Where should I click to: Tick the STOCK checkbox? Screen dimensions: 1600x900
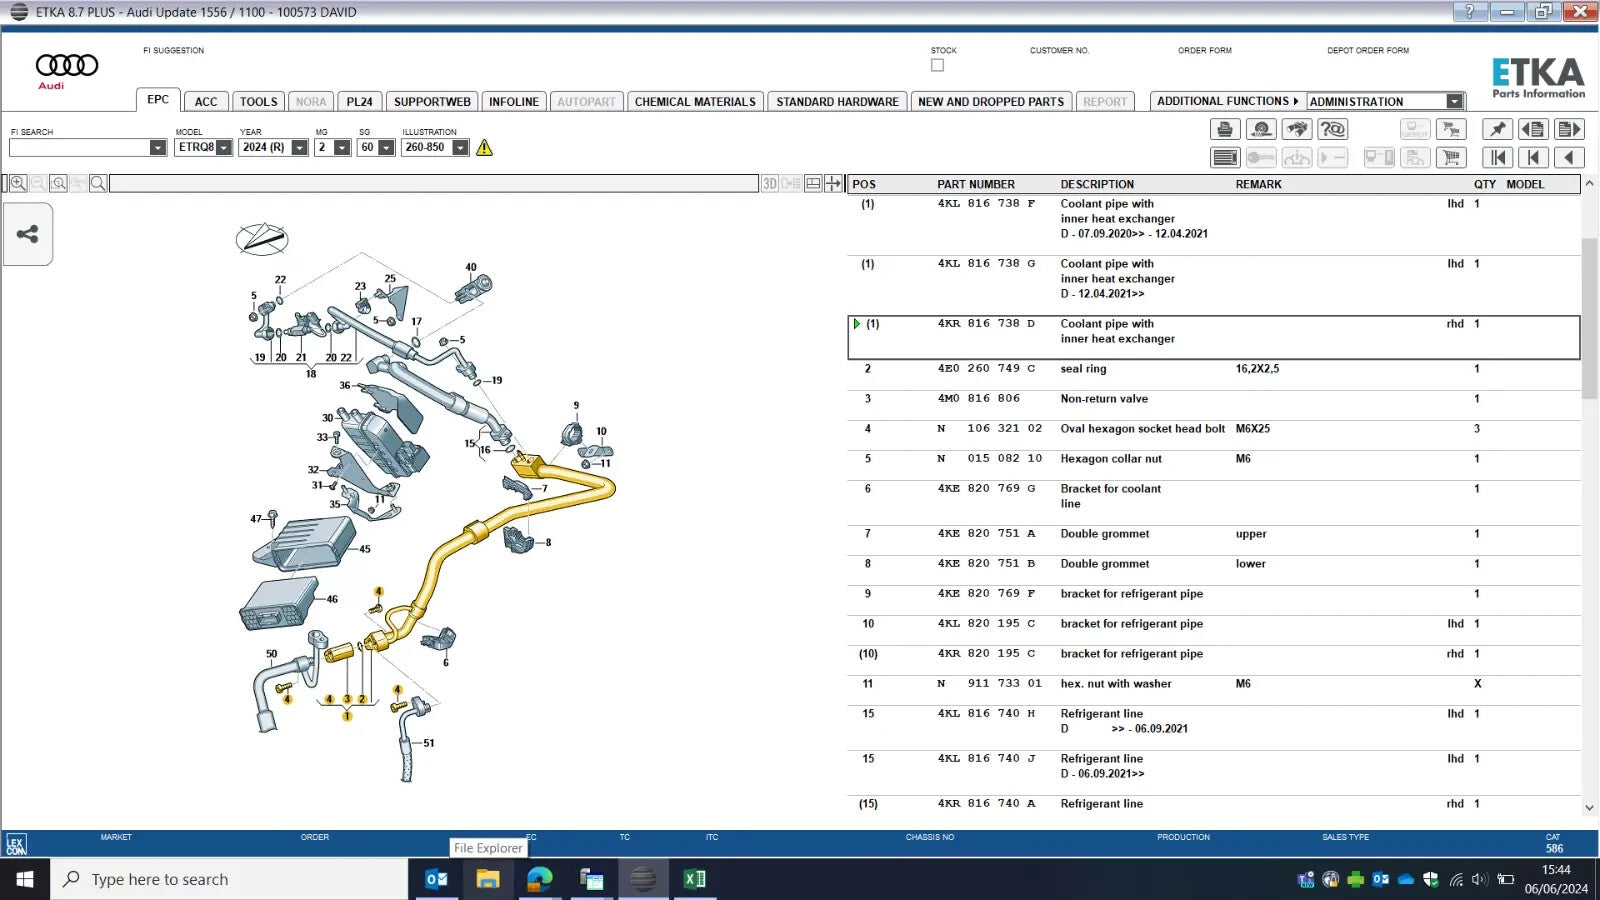coord(937,65)
